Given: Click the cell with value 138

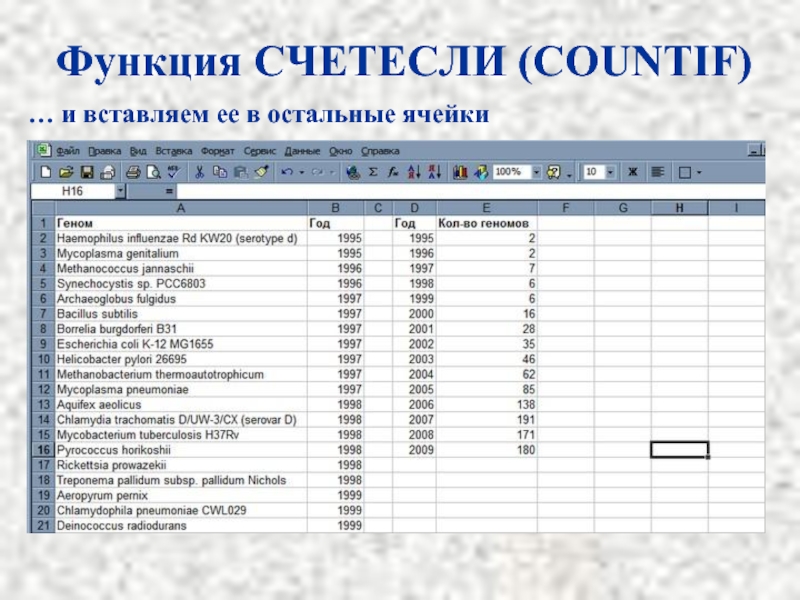Looking at the screenshot, I should (487, 405).
